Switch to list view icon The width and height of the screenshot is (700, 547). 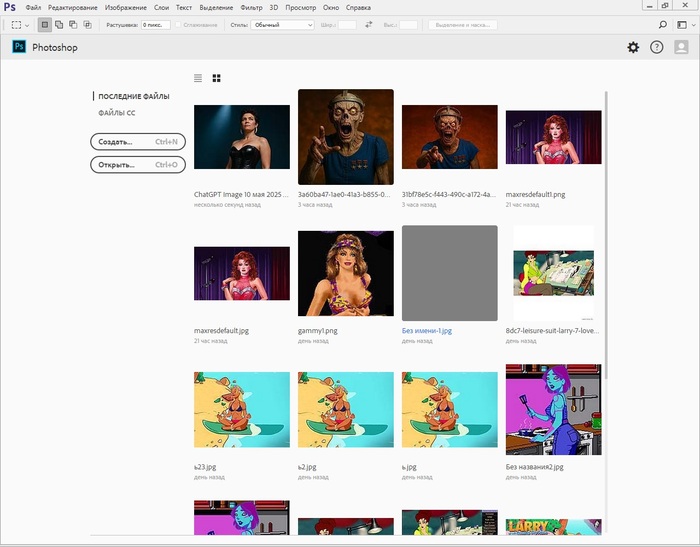(198, 77)
